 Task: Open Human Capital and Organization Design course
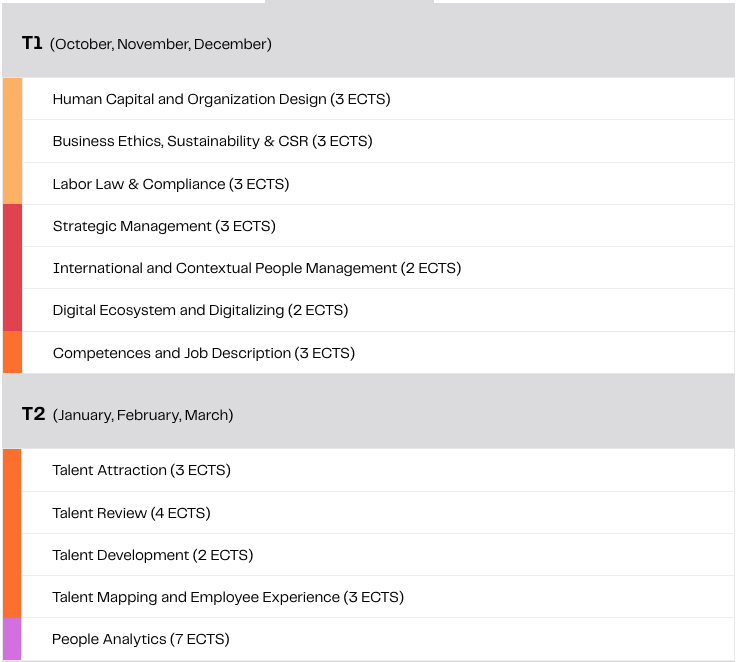click(x=221, y=99)
